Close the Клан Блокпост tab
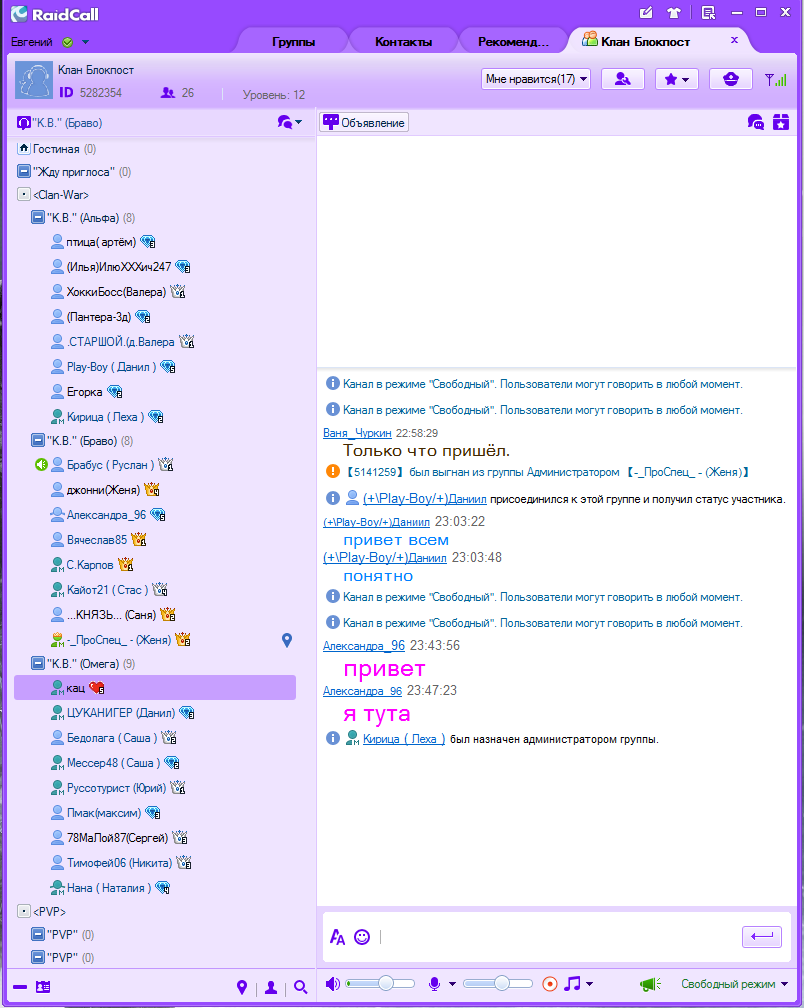This screenshot has width=804, height=1008. click(x=735, y=40)
